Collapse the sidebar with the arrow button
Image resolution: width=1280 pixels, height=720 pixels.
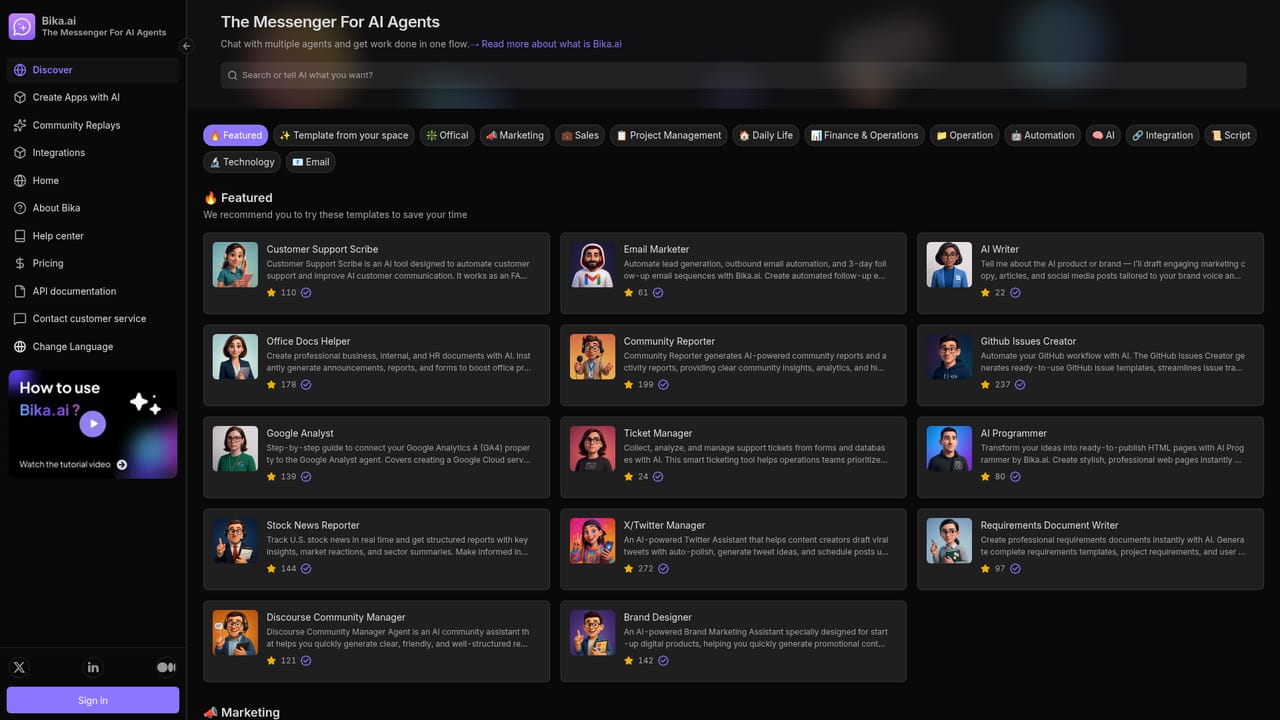click(186, 46)
